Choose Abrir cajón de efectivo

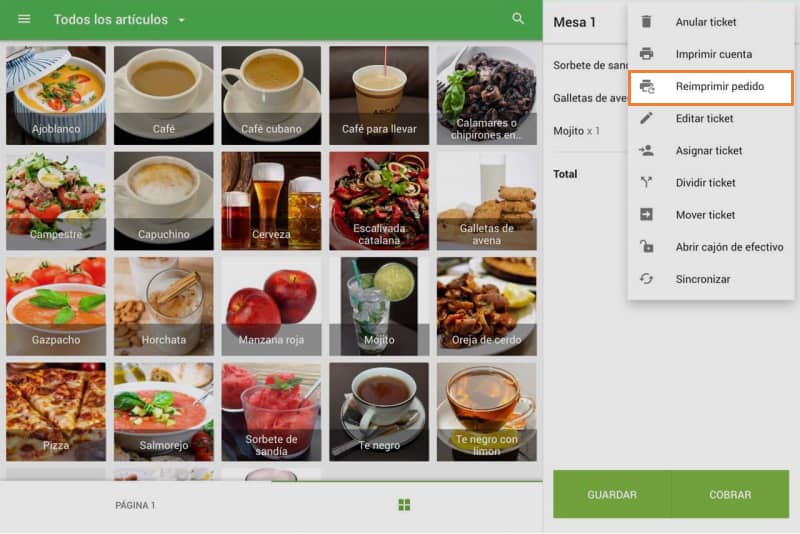pos(711,247)
